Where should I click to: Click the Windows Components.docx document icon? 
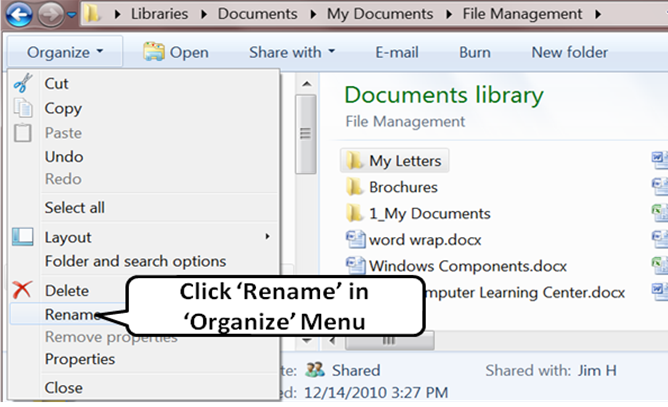coord(355,266)
